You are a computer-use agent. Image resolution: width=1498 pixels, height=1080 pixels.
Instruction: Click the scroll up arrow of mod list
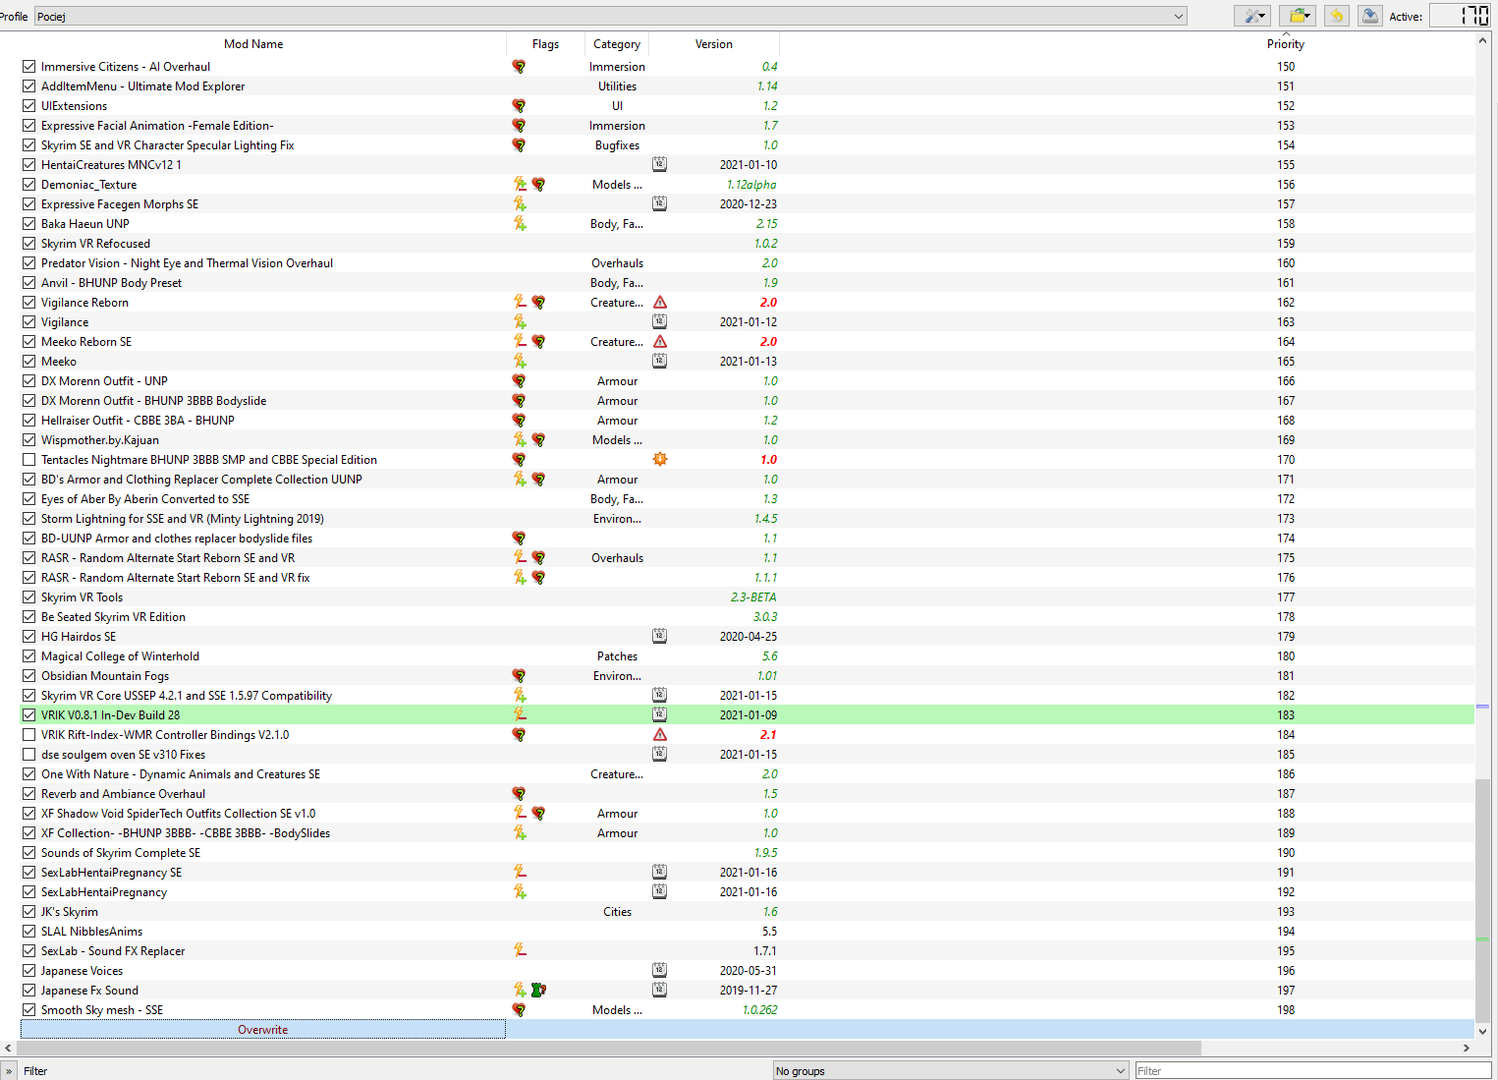[x=1483, y=41]
